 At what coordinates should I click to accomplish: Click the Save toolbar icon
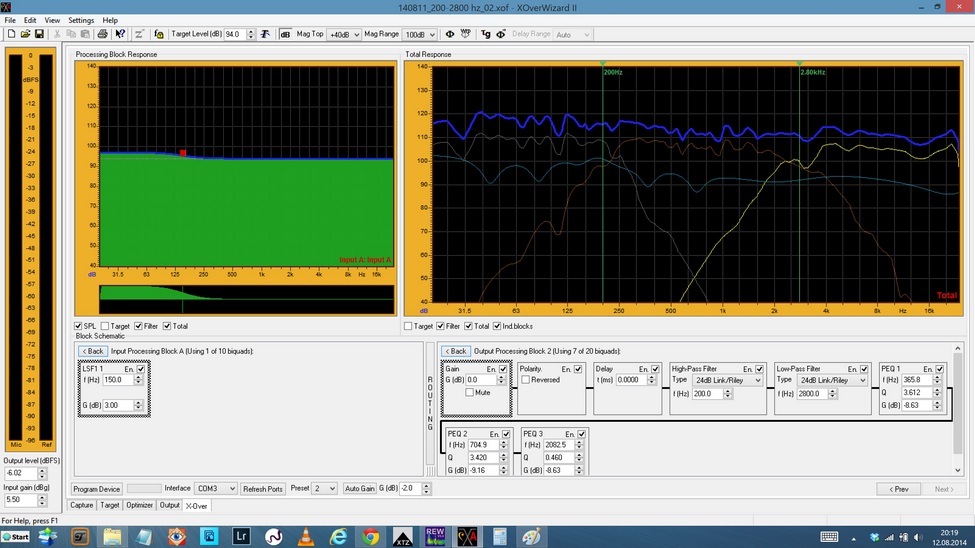(x=39, y=34)
